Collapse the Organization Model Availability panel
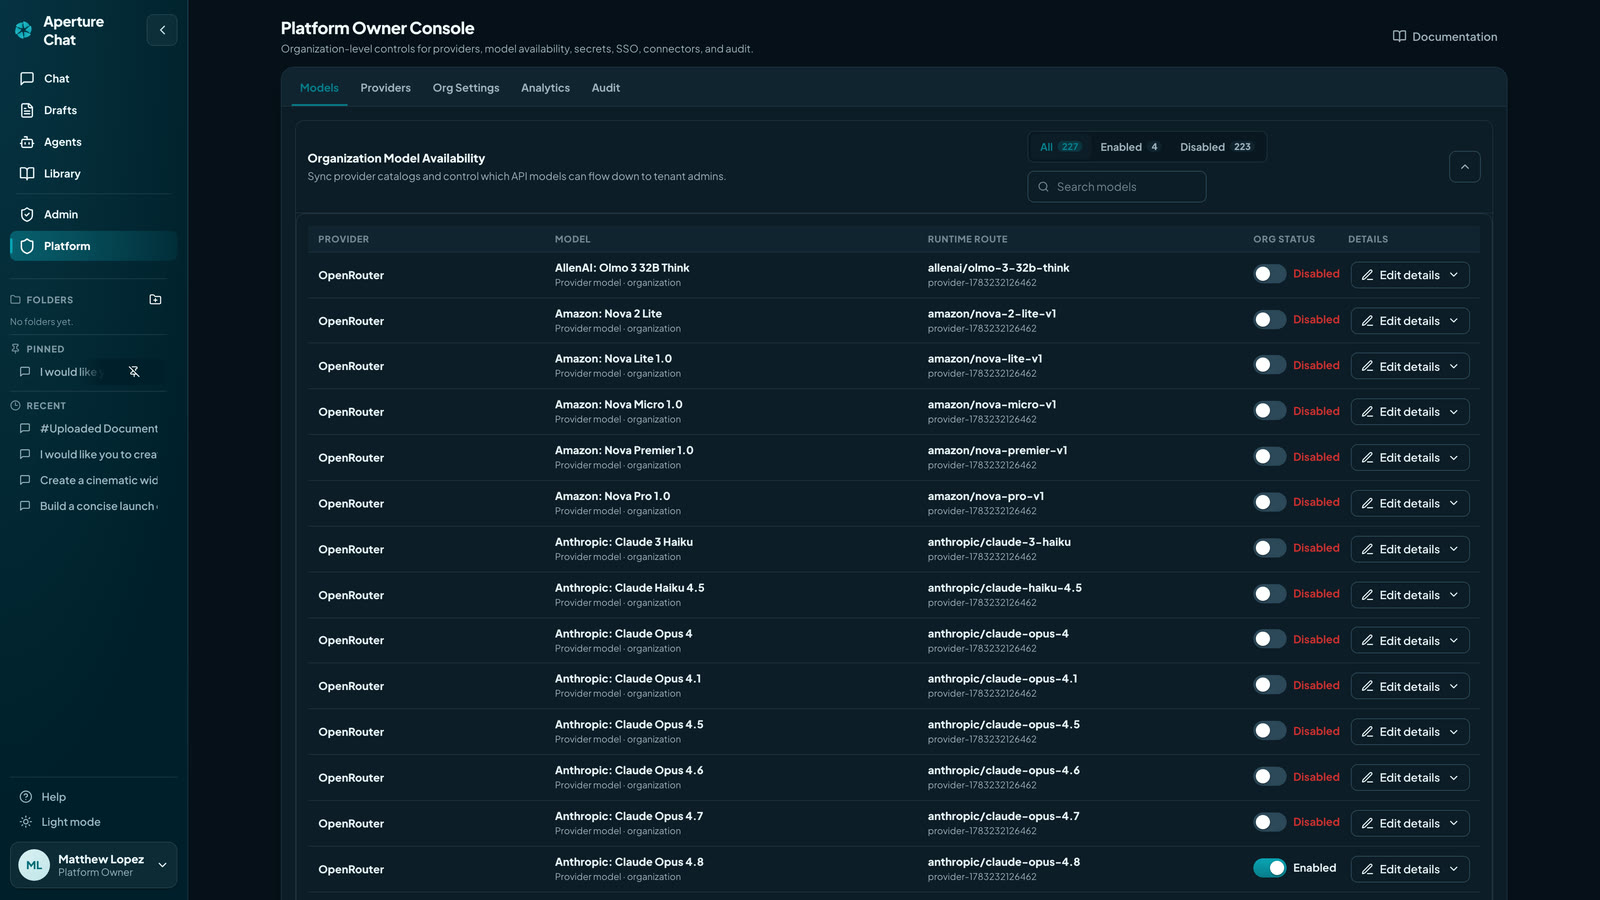This screenshot has height=900, width=1600. pos(1464,167)
